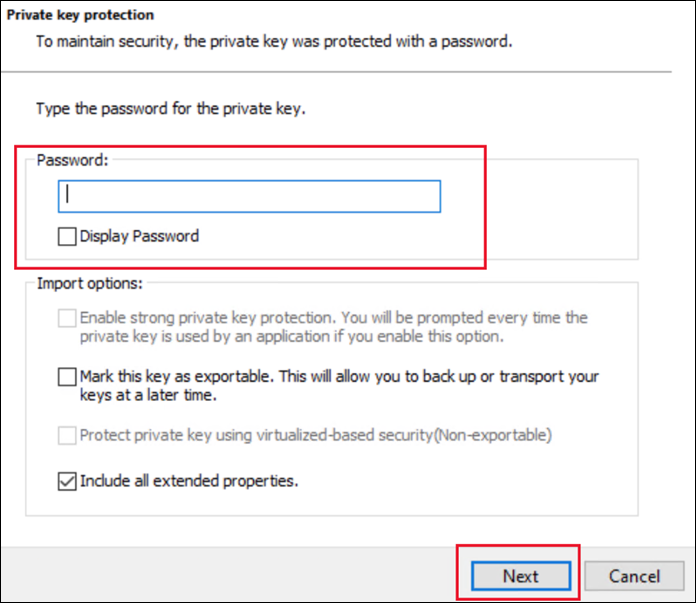Click the 'Password:' group label

pos(70,159)
